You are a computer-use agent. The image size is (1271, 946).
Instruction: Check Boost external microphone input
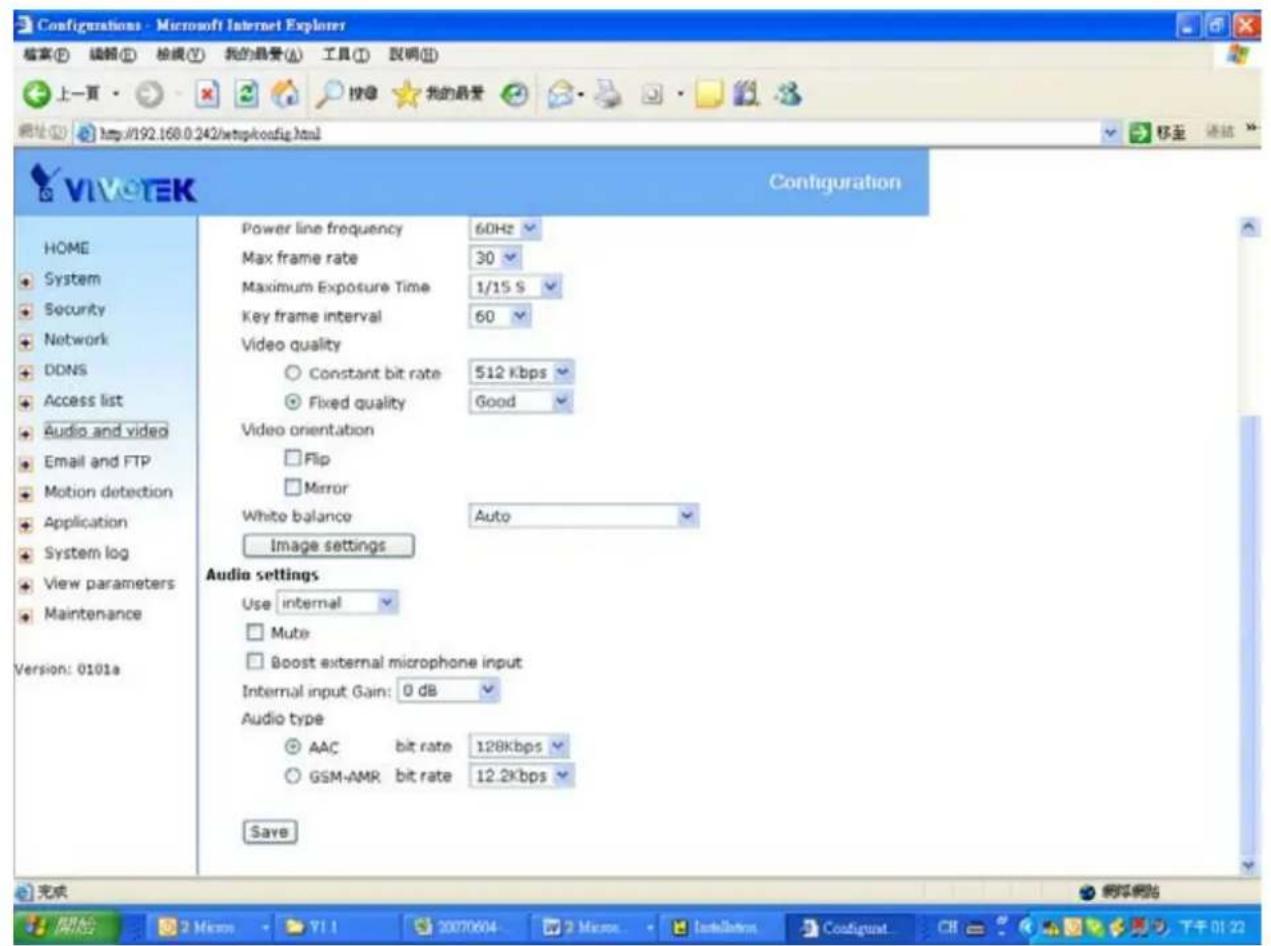click(x=254, y=662)
